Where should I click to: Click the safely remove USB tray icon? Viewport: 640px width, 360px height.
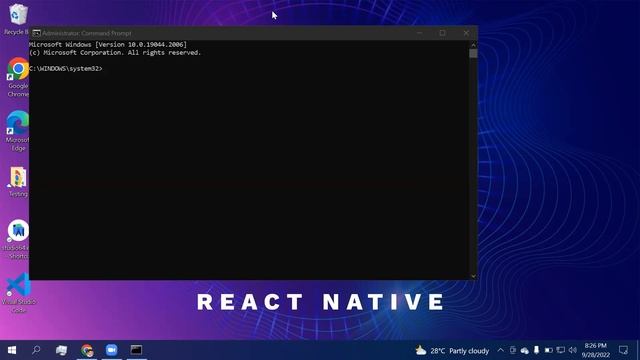tap(536, 350)
